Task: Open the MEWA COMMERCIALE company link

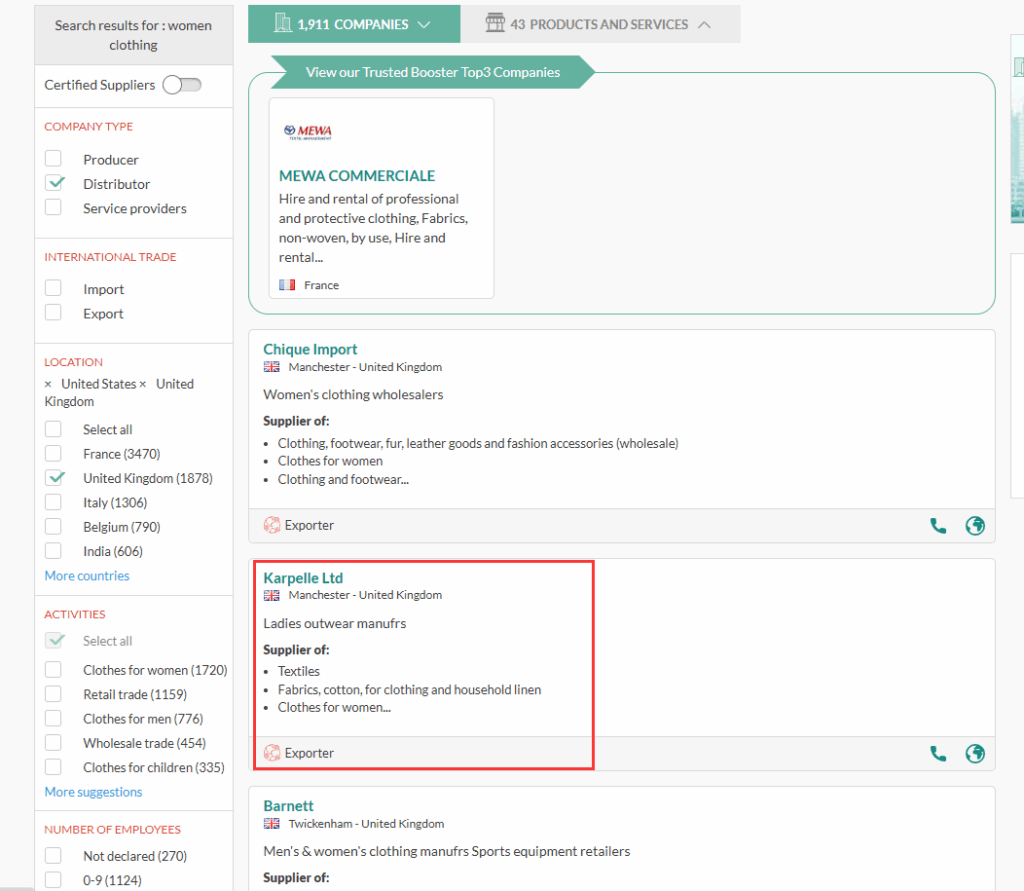Action: click(x=357, y=176)
